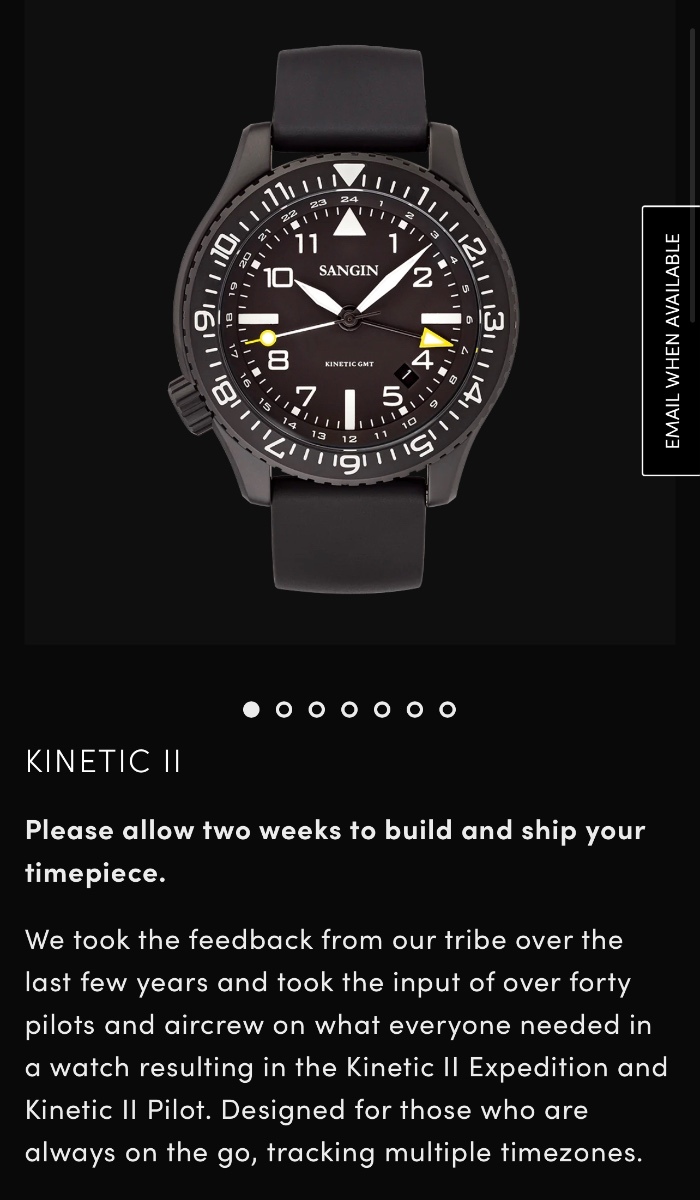Click the yellow circle counterweight on the dial
700x1200 pixels.
pyautogui.click(x=268, y=339)
